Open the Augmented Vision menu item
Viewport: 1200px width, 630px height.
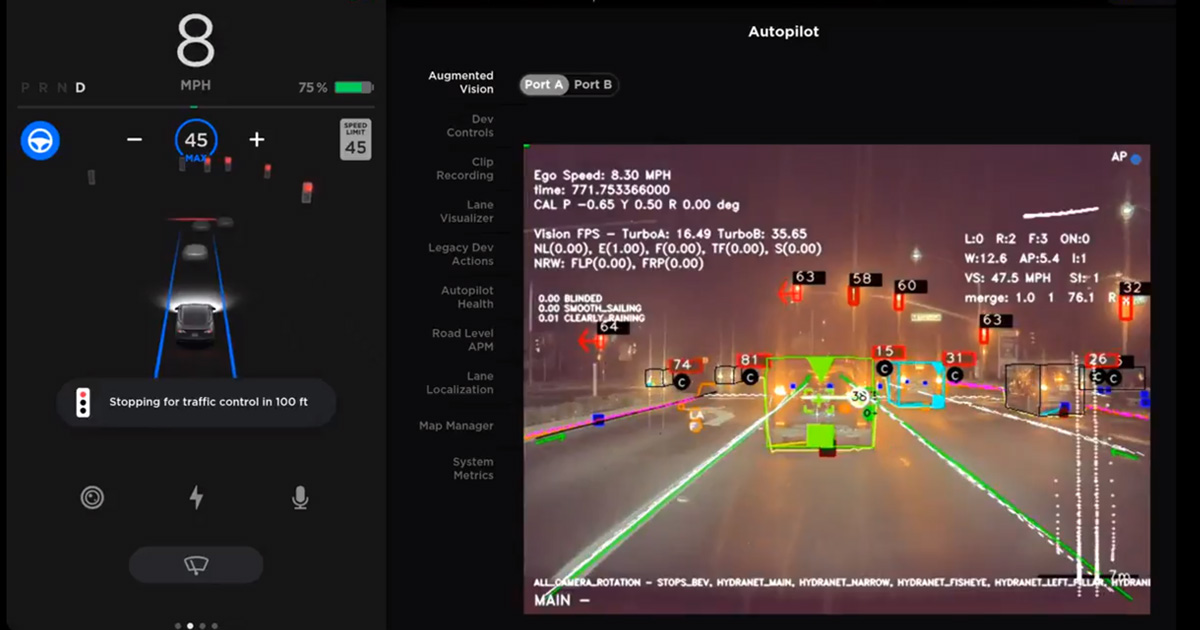pyautogui.click(x=461, y=82)
